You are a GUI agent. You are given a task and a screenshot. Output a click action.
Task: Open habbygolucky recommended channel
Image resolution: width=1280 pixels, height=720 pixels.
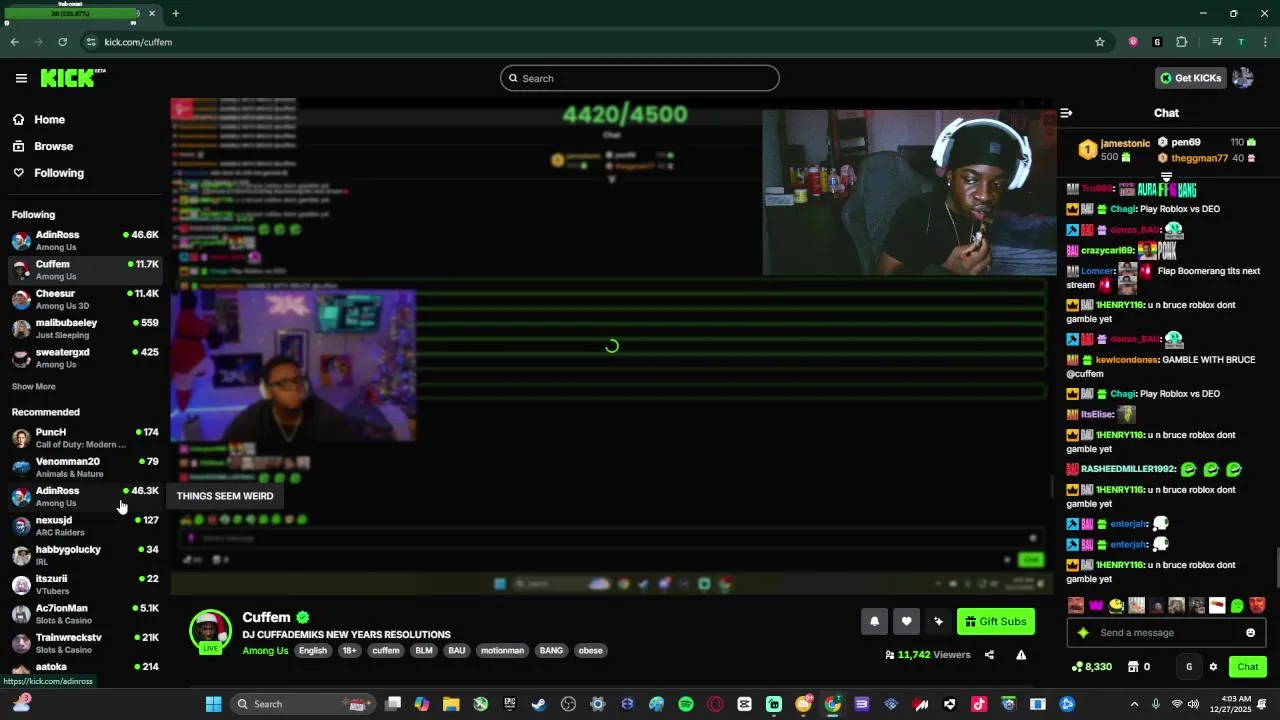(x=85, y=555)
